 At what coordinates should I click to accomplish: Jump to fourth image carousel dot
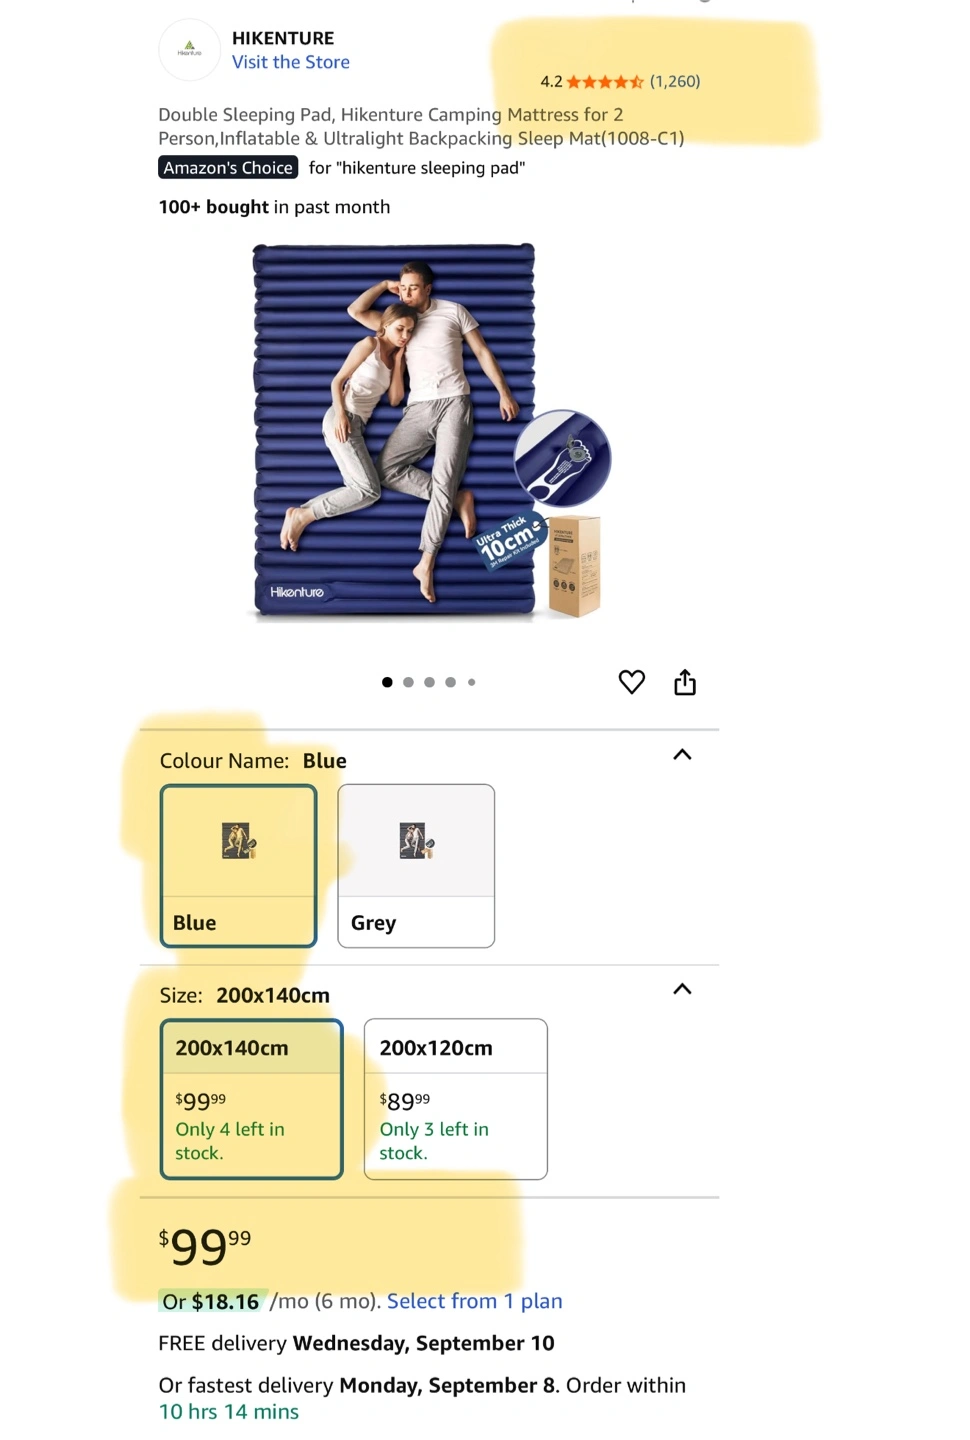coord(450,682)
